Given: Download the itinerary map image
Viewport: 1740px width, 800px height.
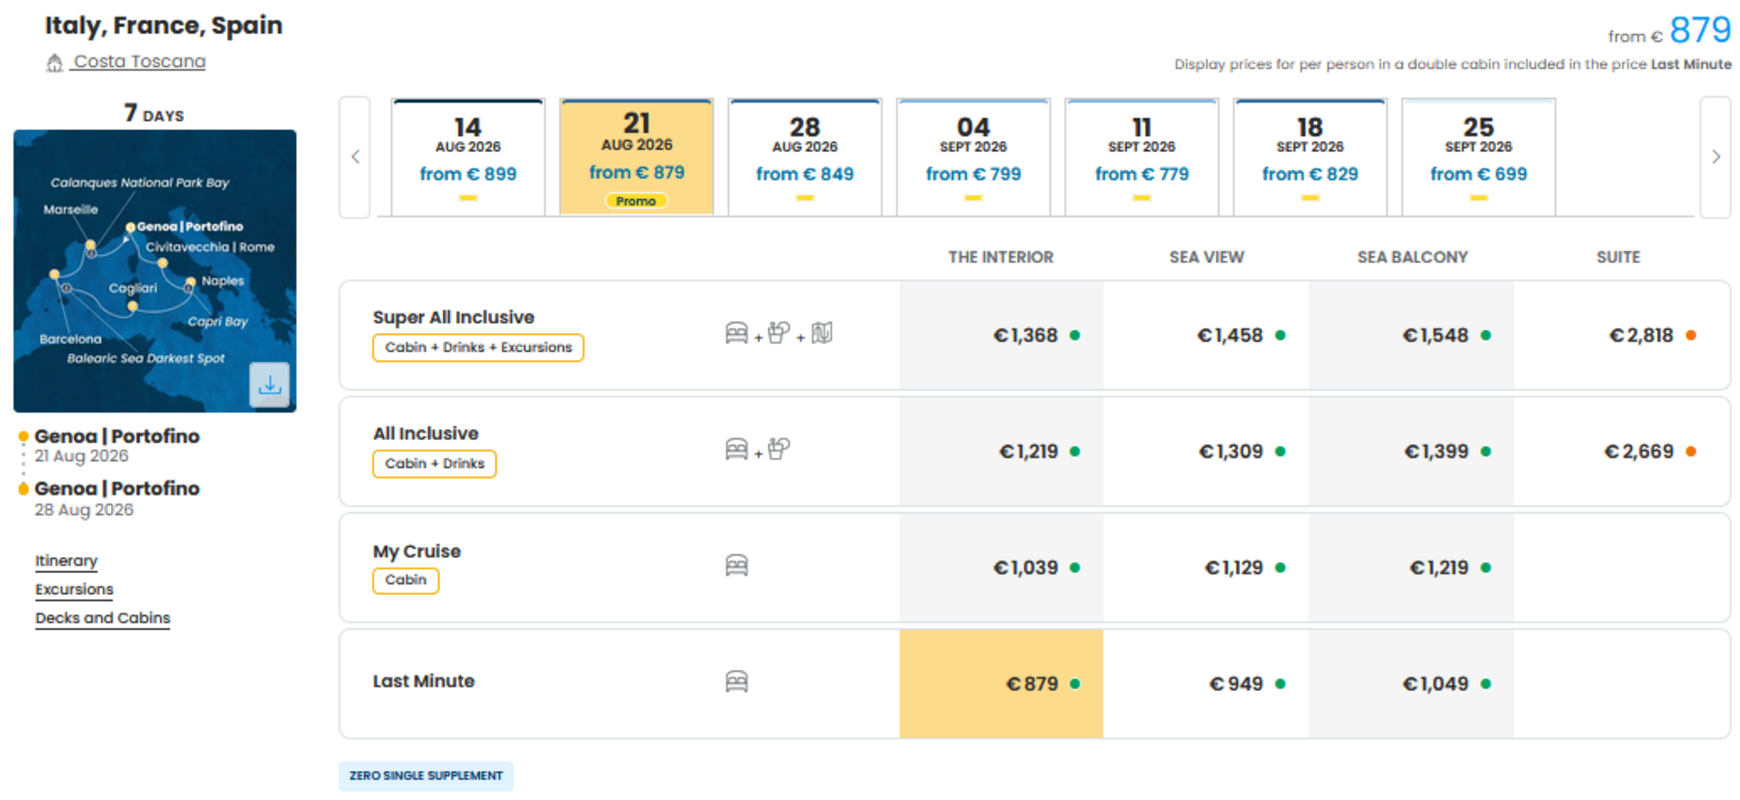Looking at the screenshot, I should (270, 385).
